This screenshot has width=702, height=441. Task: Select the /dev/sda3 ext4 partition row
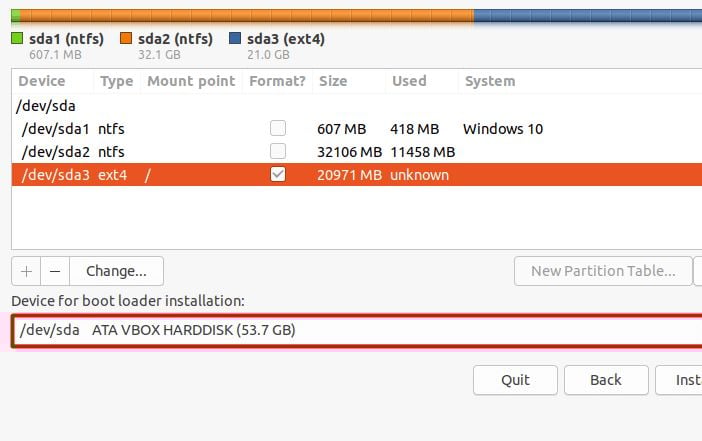(56, 175)
